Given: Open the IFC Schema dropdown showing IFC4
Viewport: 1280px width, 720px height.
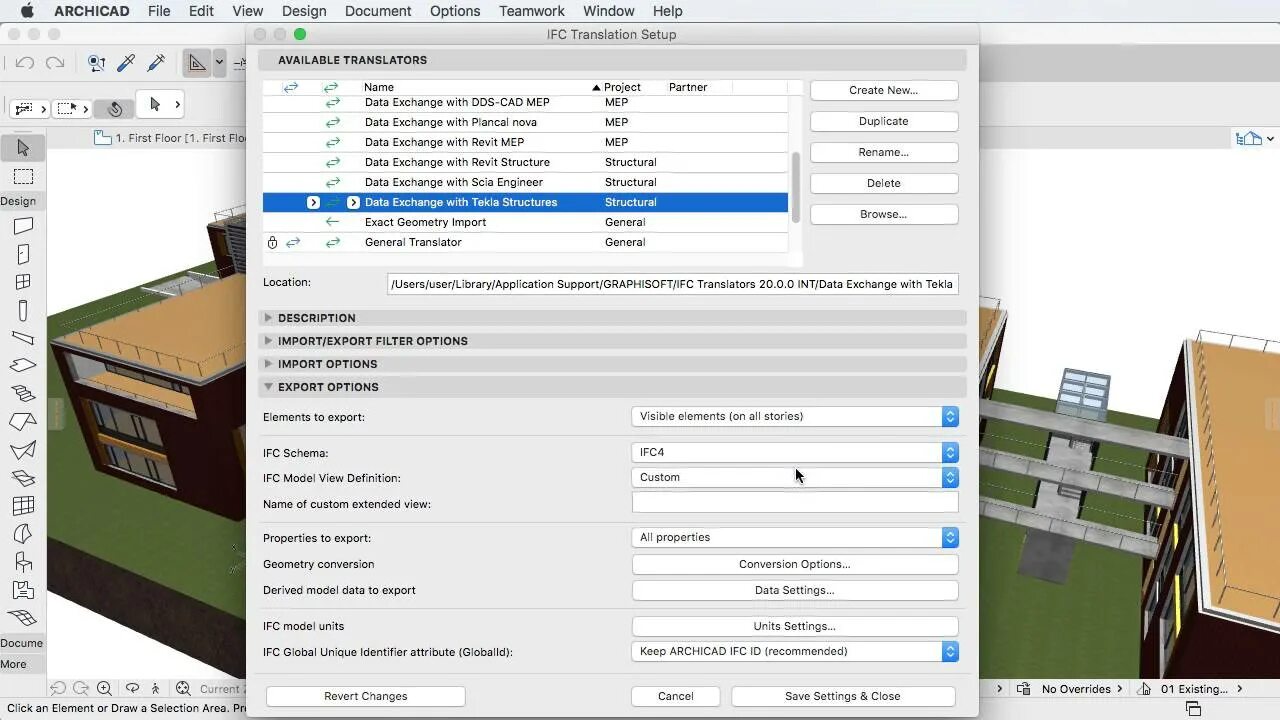Looking at the screenshot, I should (795, 452).
